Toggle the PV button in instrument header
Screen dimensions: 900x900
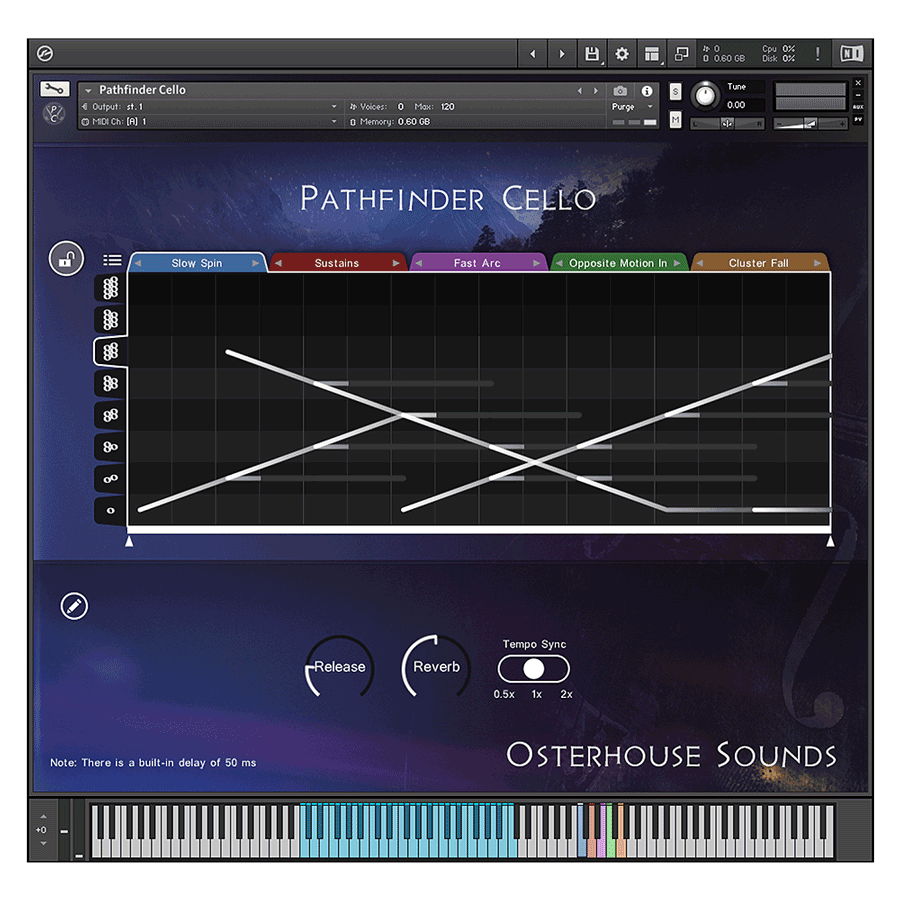click(858, 119)
